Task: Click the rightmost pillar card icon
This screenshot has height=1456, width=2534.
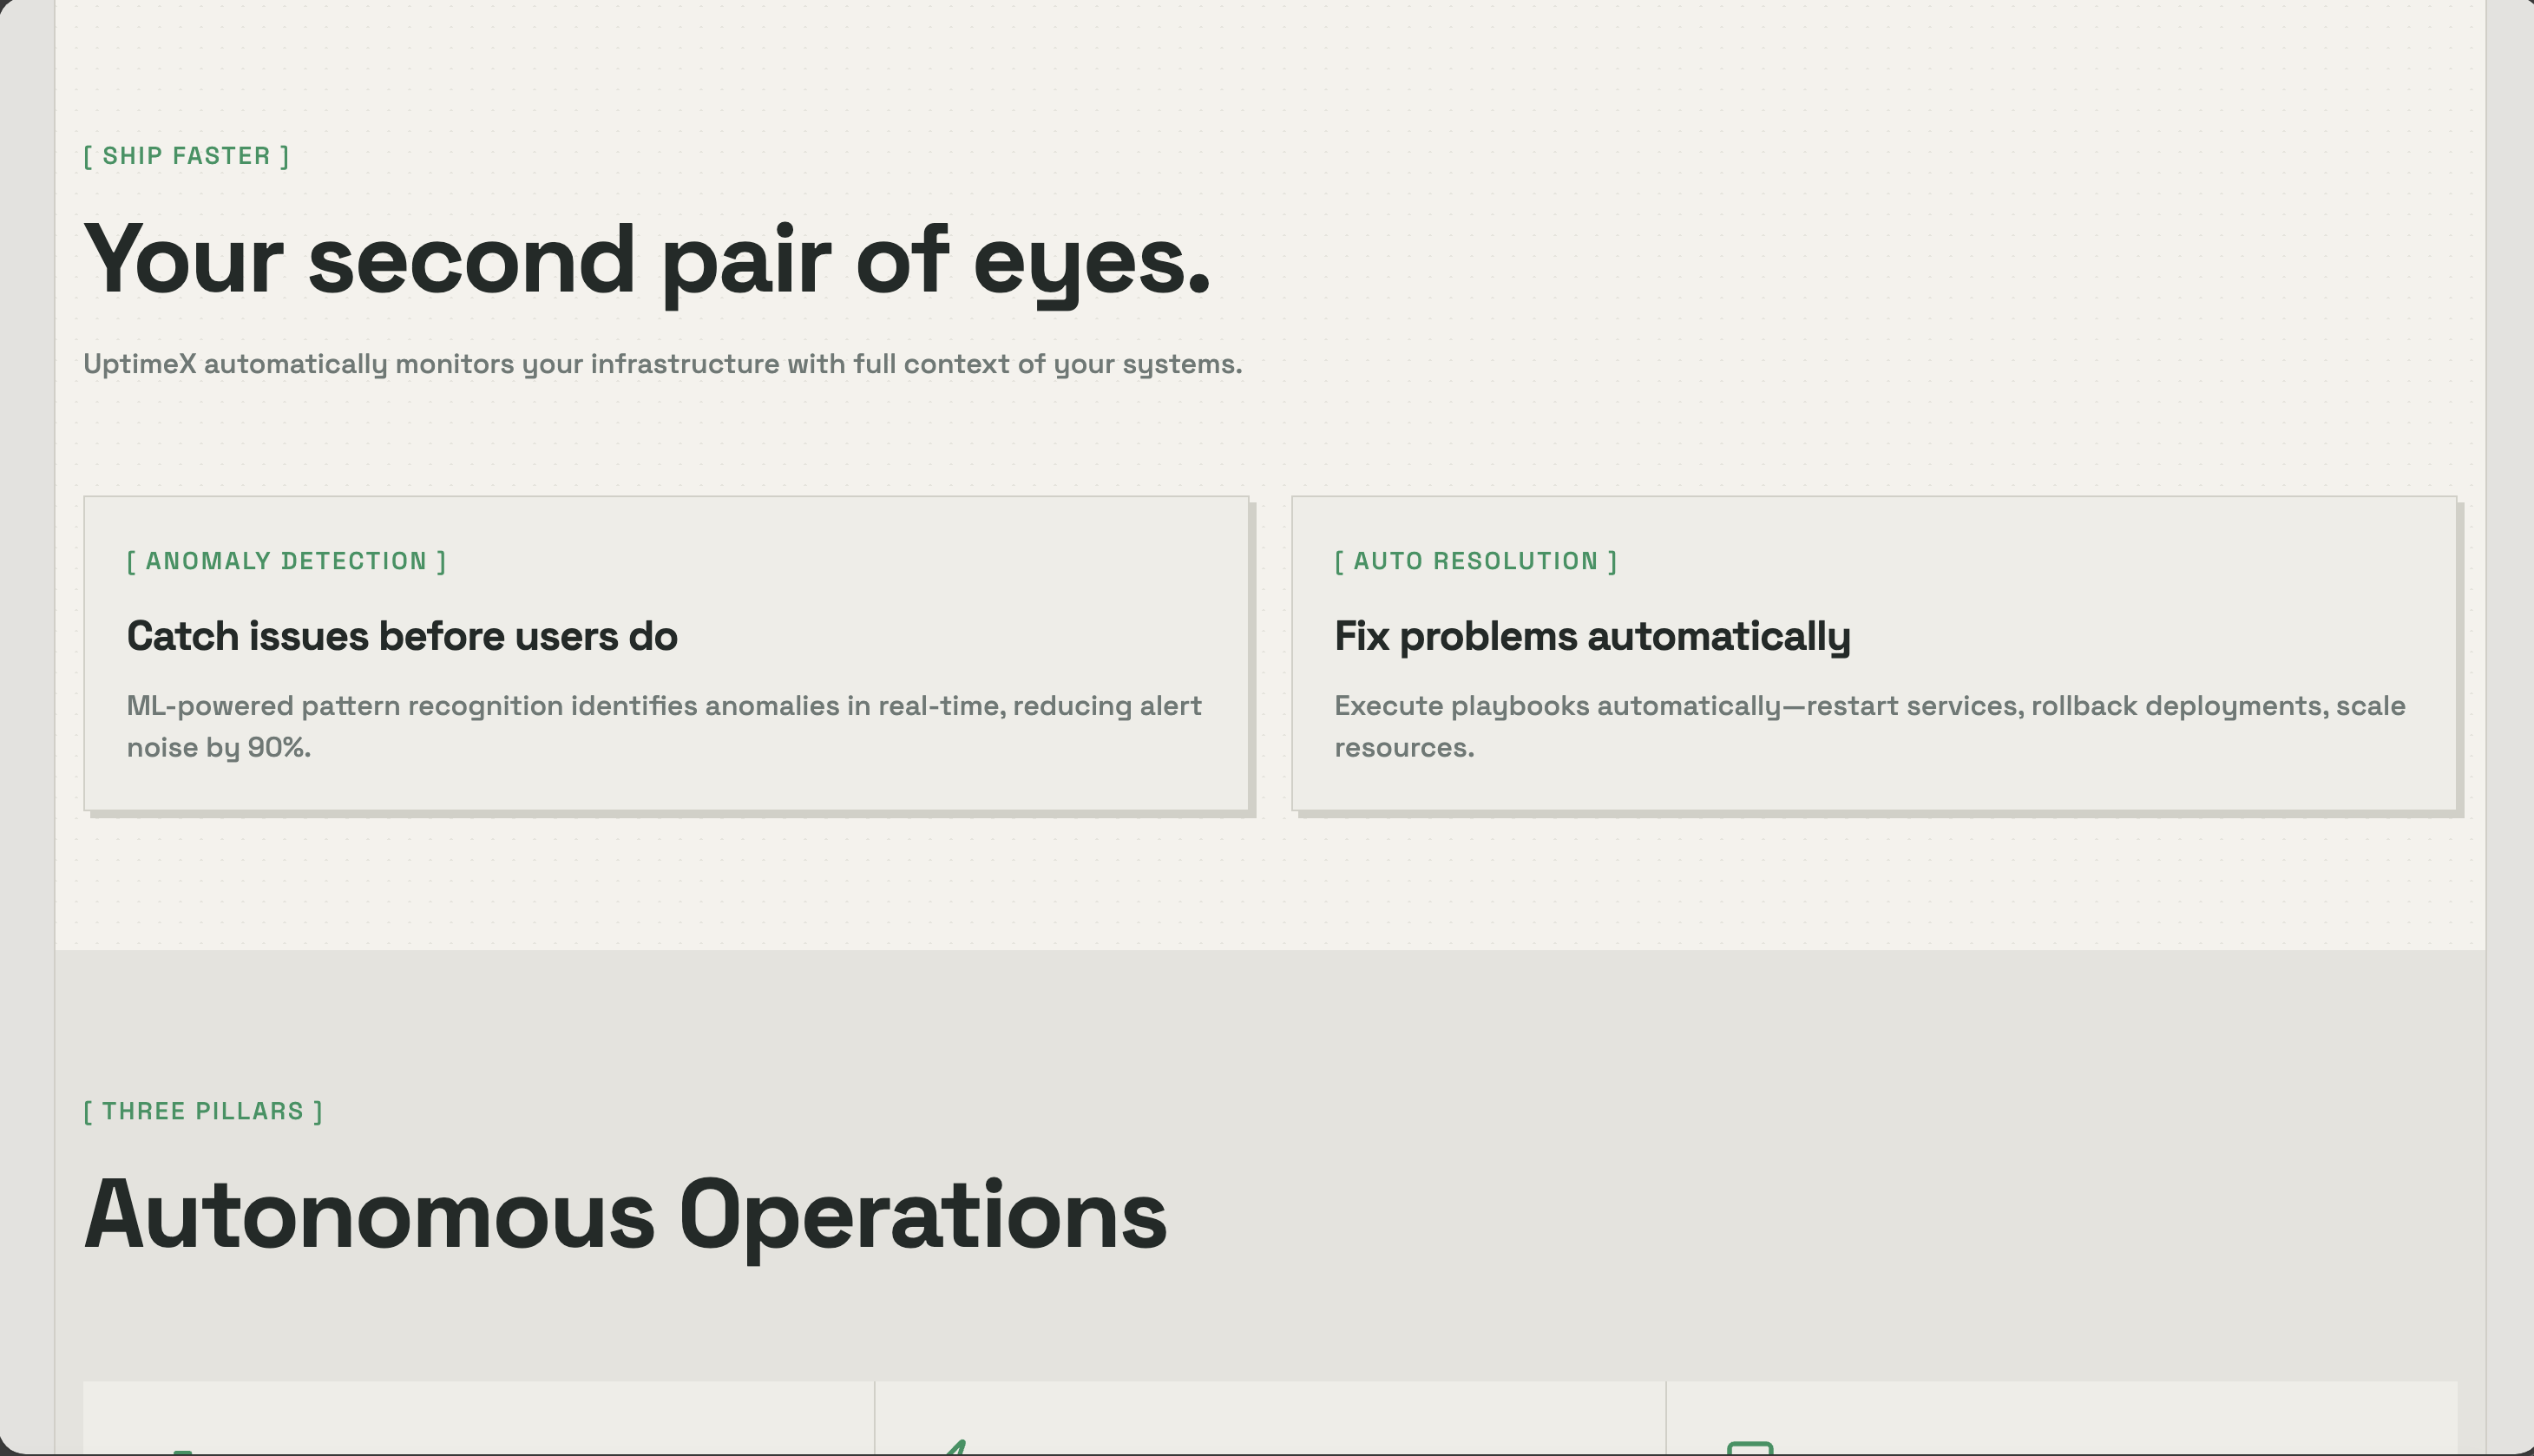Action: point(1750,1448)
